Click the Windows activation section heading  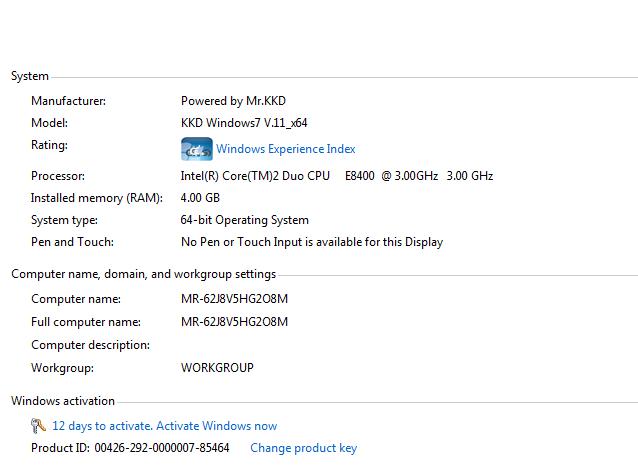(x=63, y=401)
